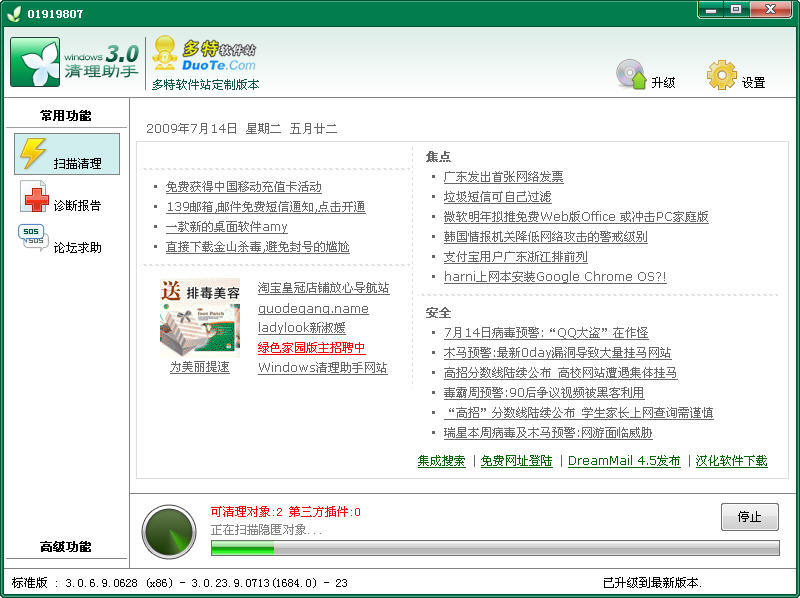
Task: Open “高招”分数线 学生家长 link
Action: (579, 413)
